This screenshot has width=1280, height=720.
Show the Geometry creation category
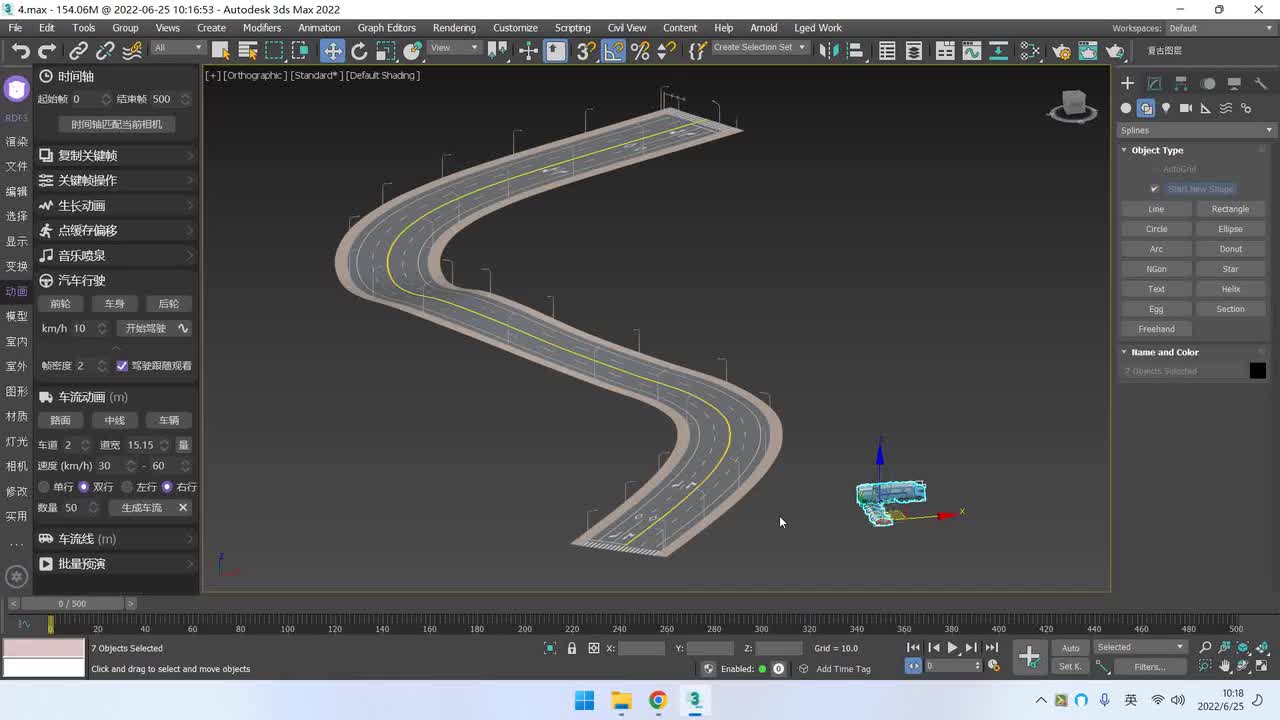(1126, 108)
